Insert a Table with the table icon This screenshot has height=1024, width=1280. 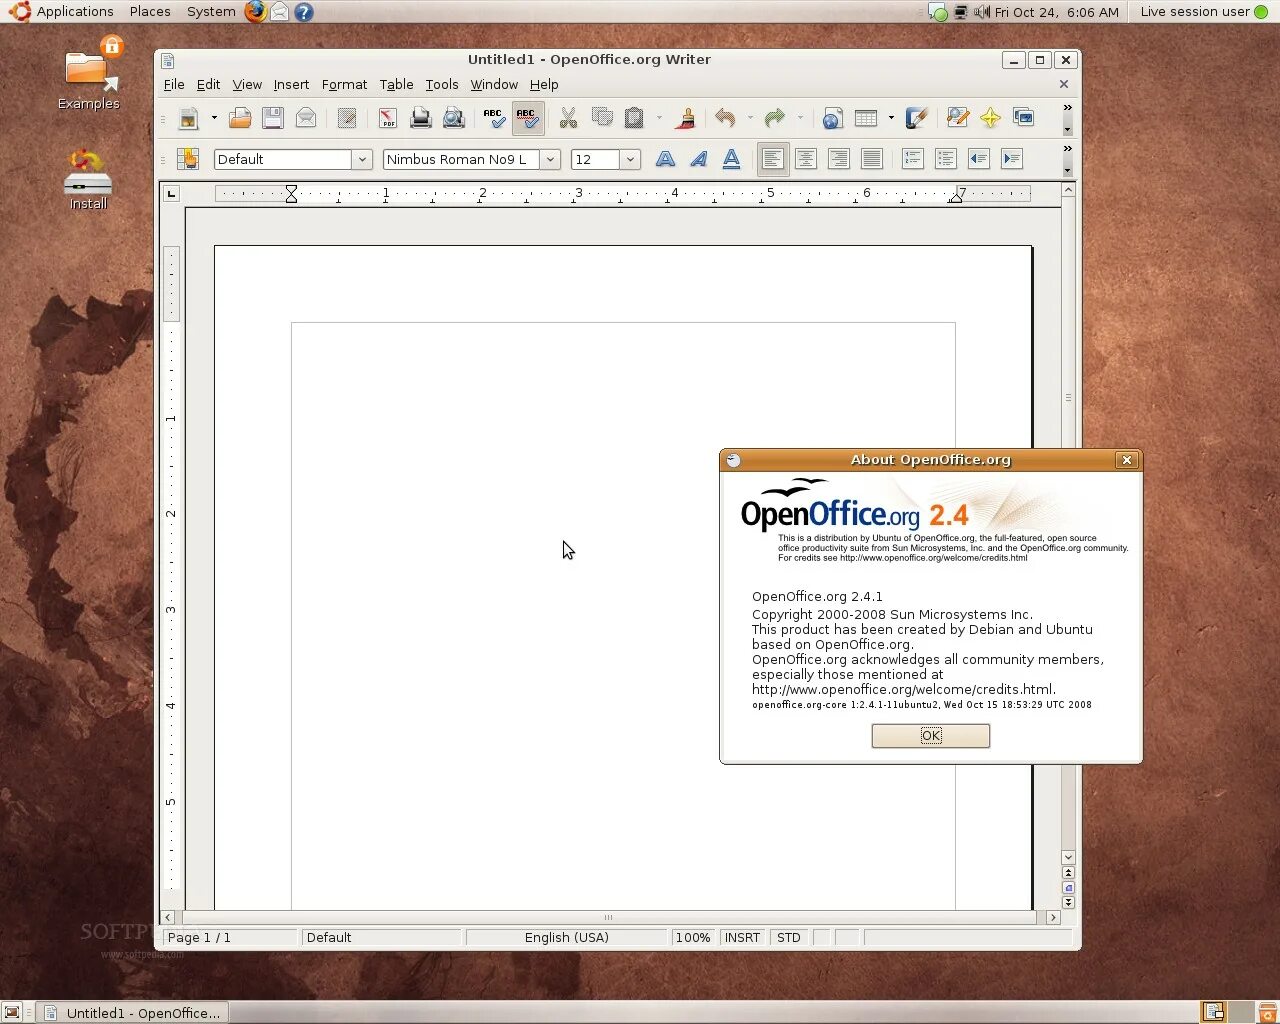(866, 118)
